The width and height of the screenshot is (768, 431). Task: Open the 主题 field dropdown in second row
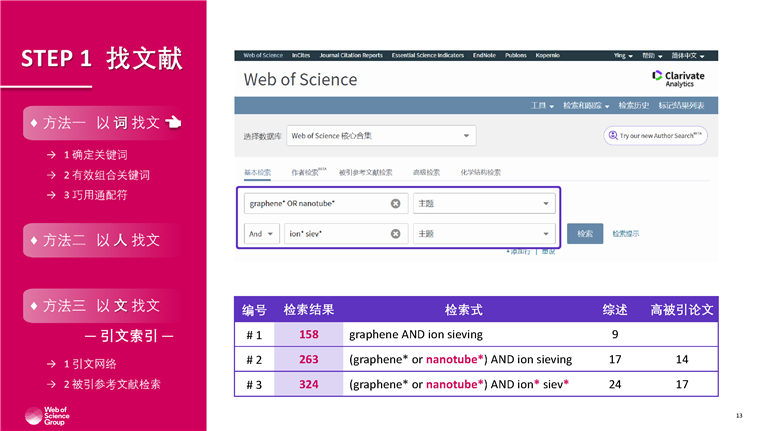484,234
